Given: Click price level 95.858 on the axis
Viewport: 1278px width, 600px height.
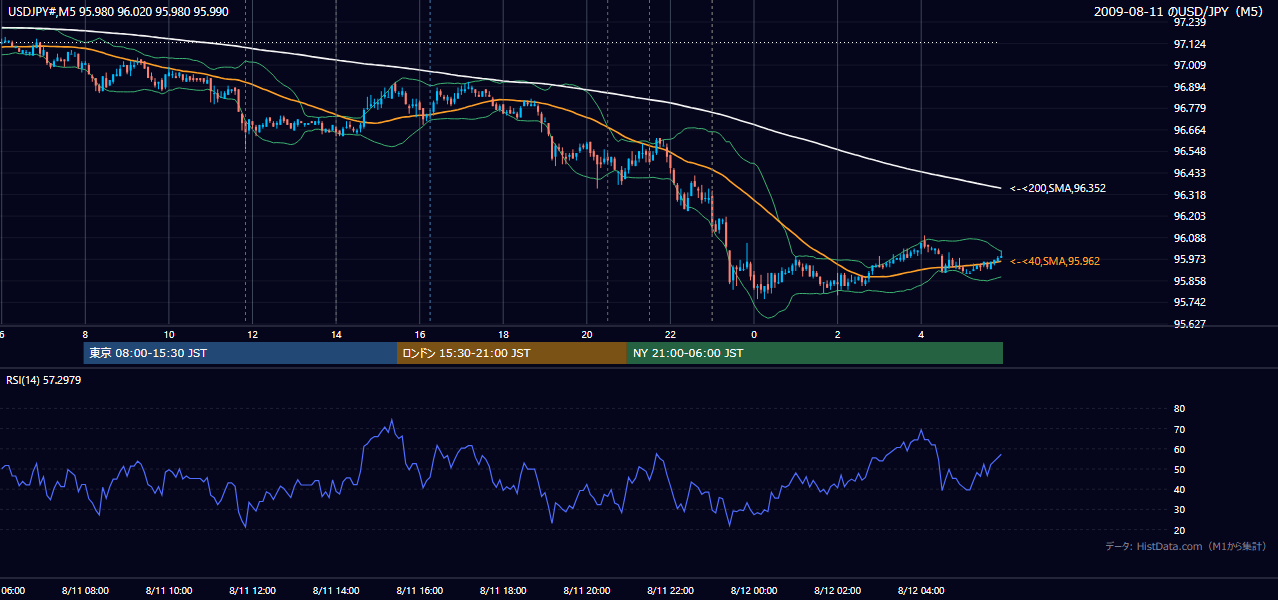Looking at the screenshot, I should (1189, 281).
